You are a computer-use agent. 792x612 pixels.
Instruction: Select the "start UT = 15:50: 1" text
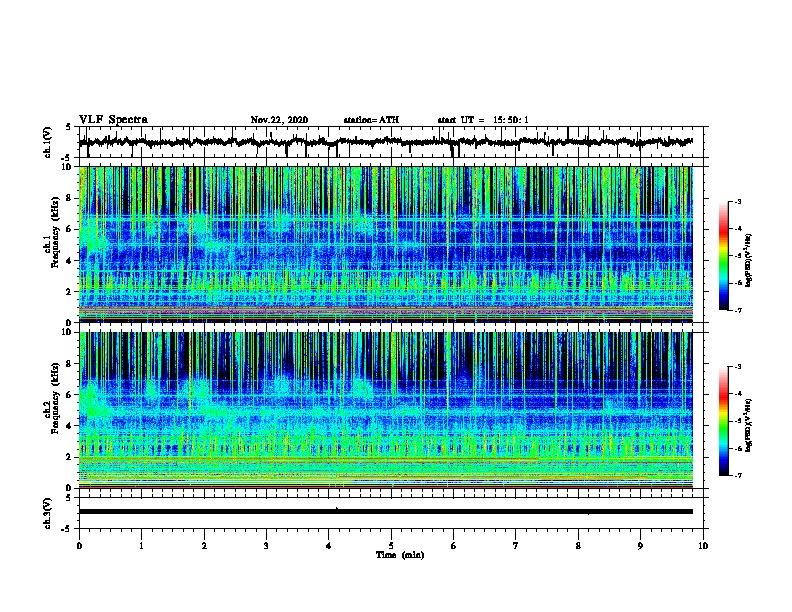point(483,120)
